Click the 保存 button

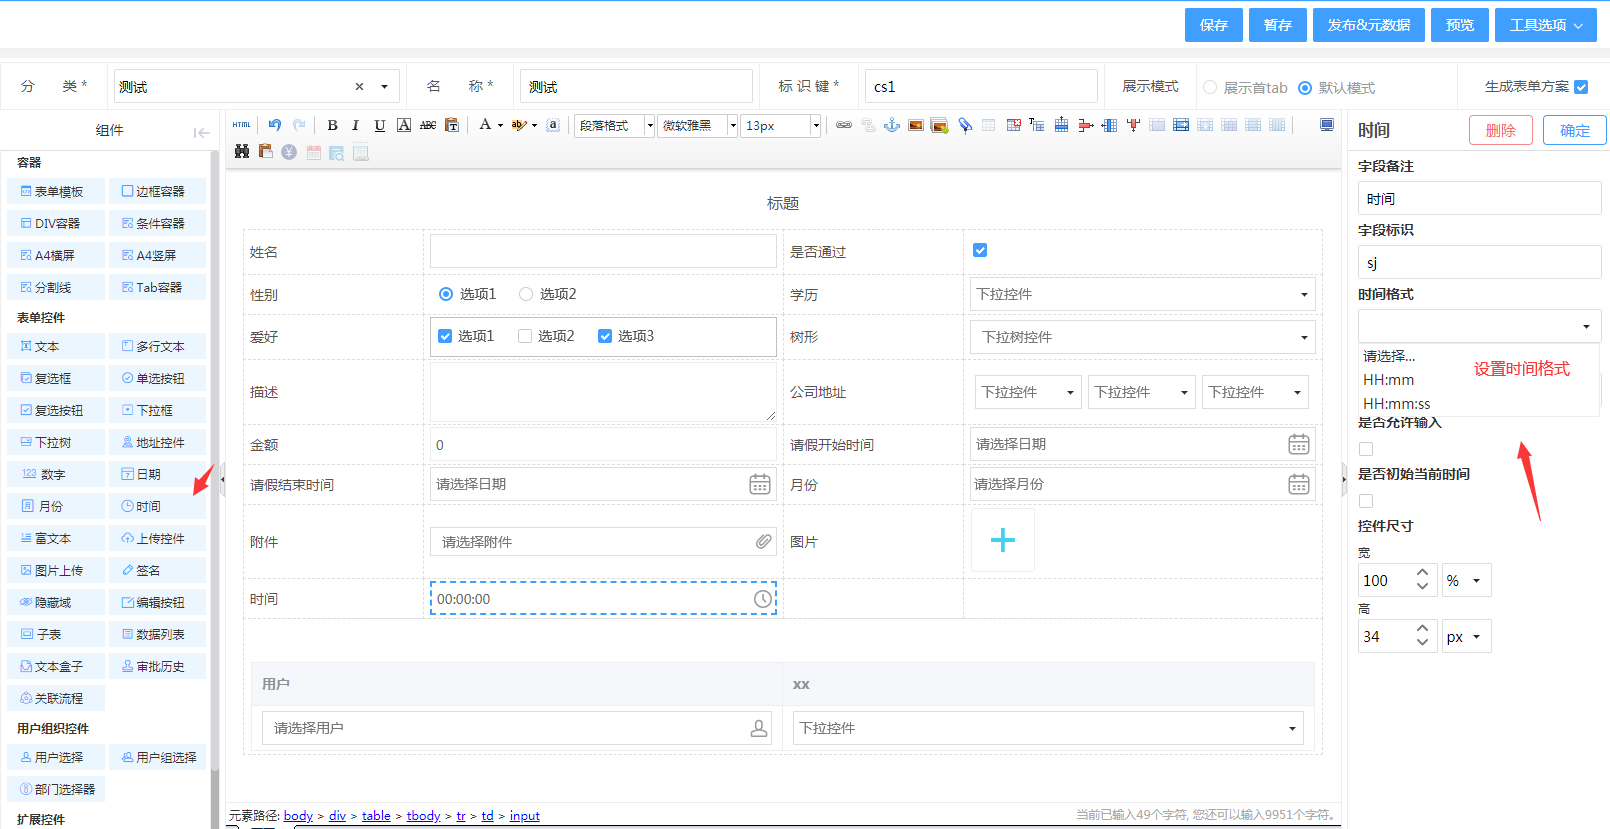(x=1214, y=25)
